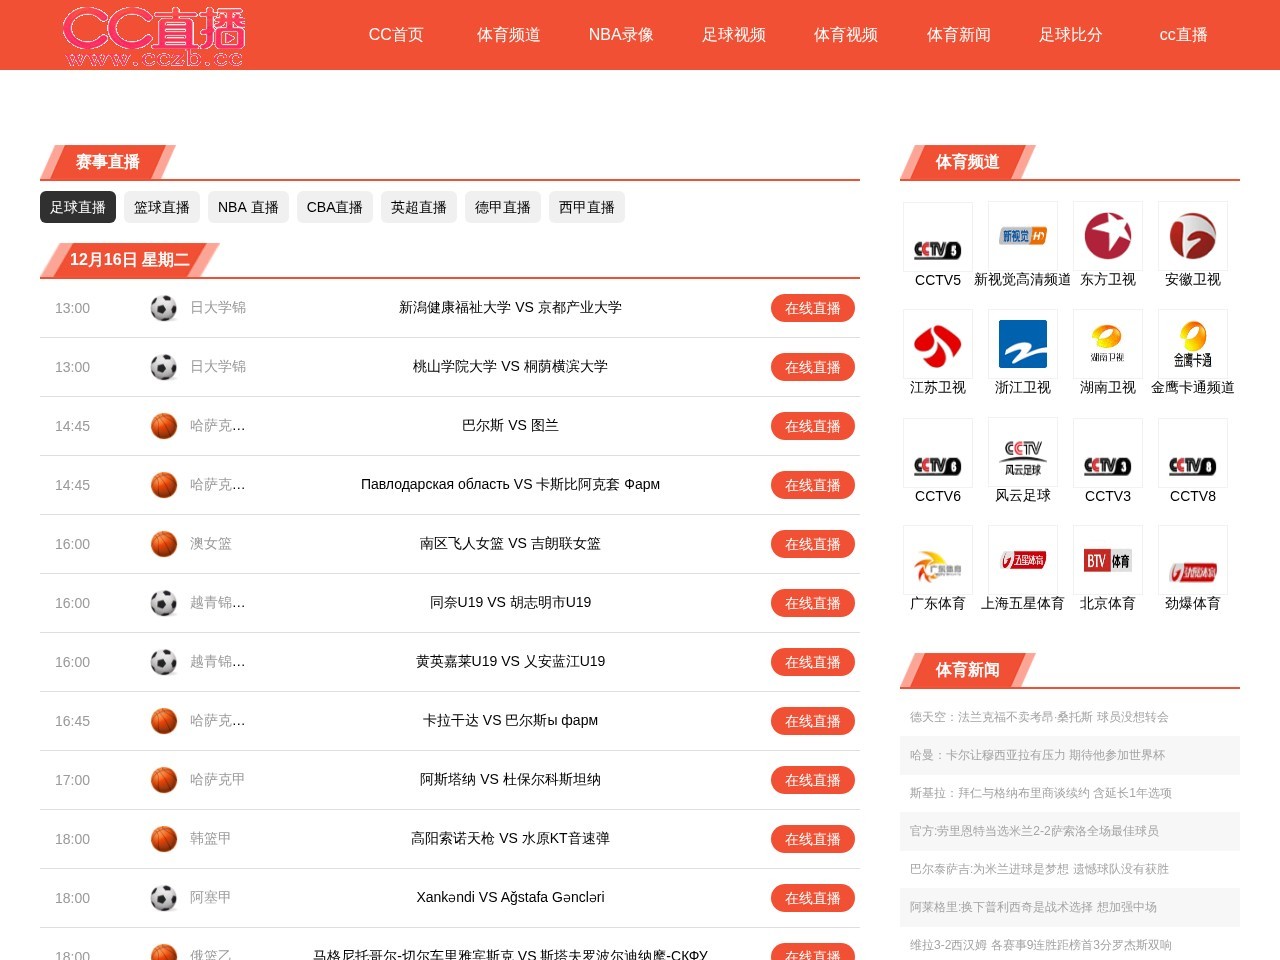The image size is (1280, 960).
Task: Read the 德天空 法兰克福 news article
Action: tap(1038, 717)
